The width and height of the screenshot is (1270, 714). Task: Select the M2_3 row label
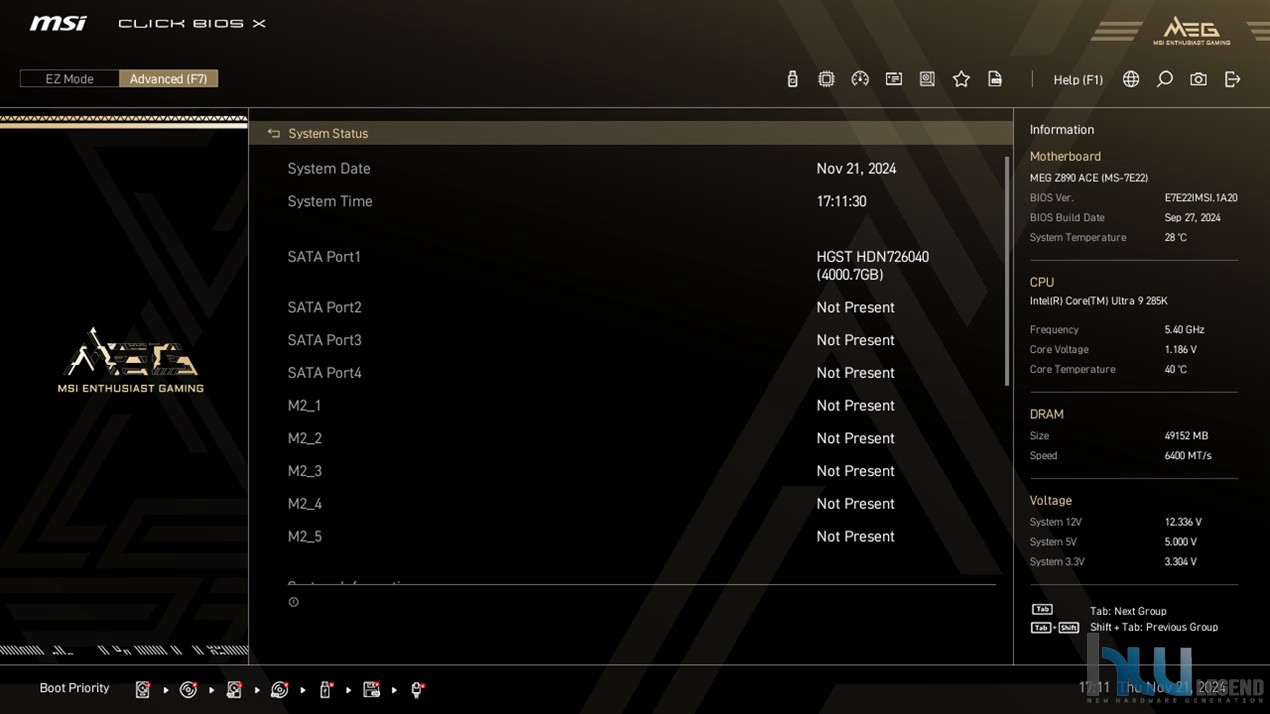click(x=304, y=472)
